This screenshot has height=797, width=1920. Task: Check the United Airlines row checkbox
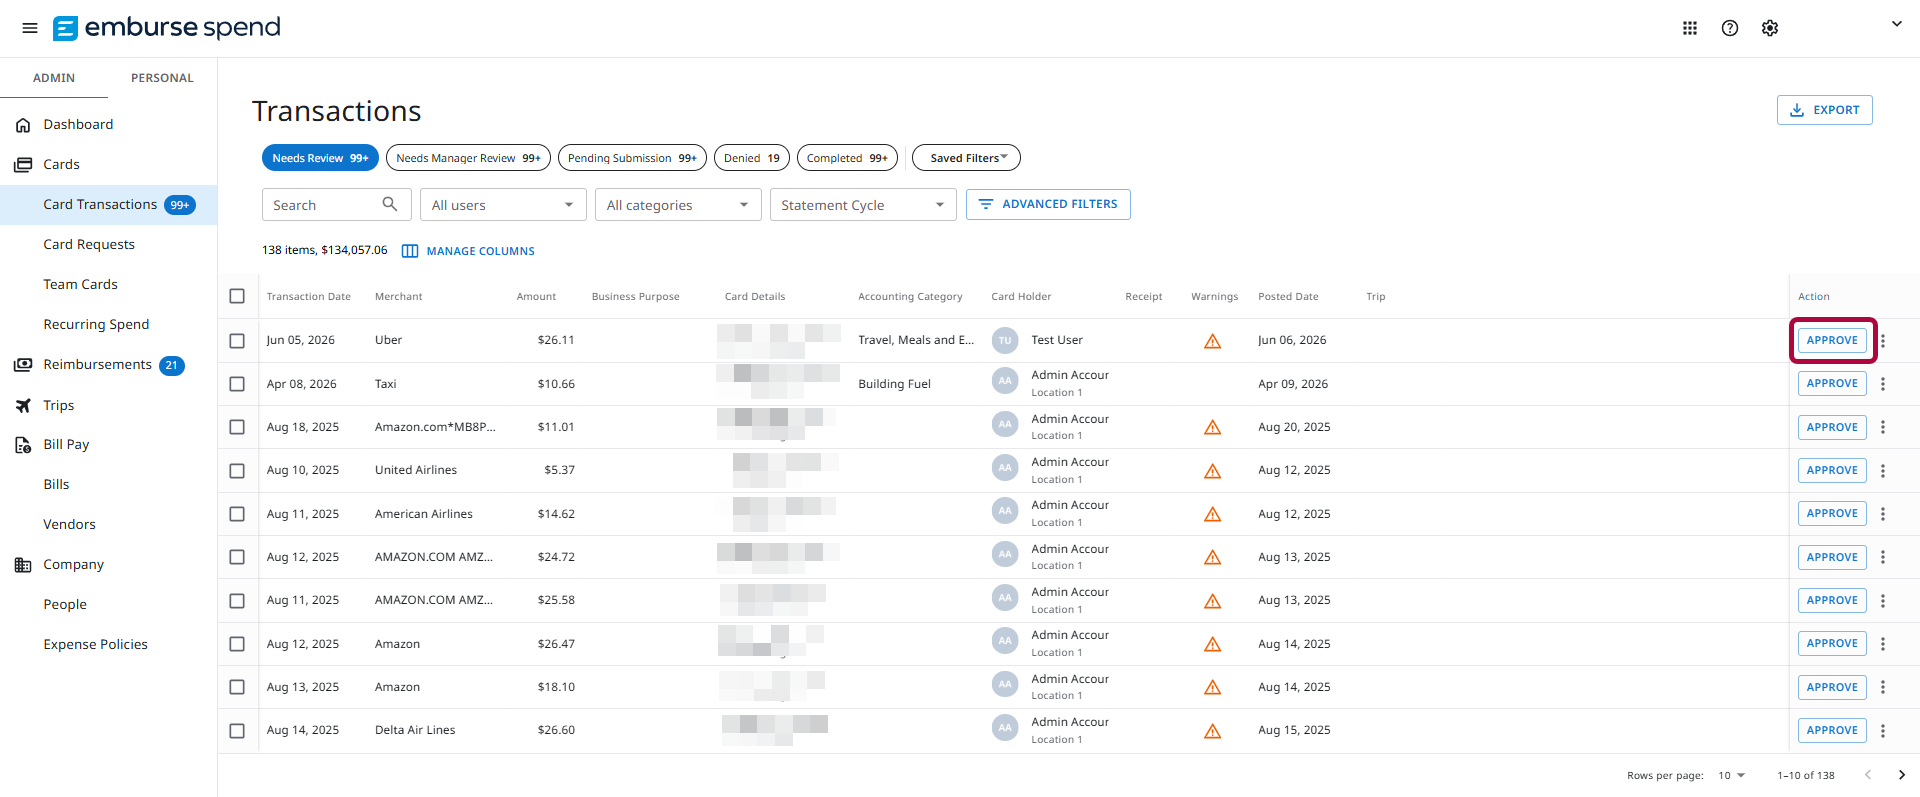coord(237,471)
